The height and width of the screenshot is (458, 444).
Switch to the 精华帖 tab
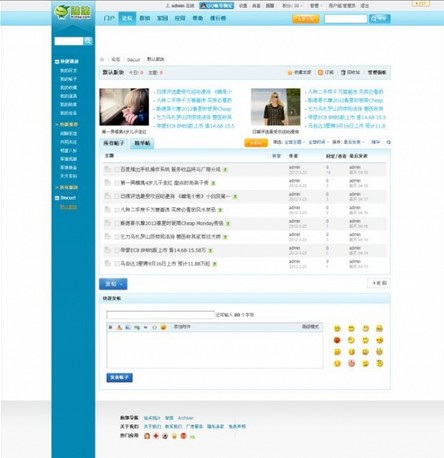coord(142,143)
